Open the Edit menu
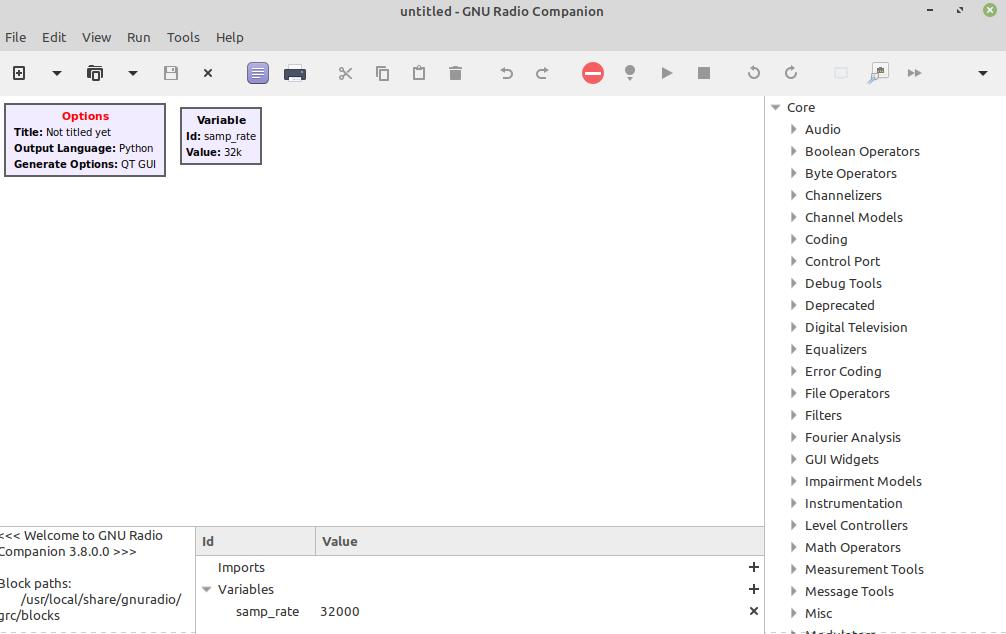This screenshot has height=634, width=1006. pyautogui.click(x=54, y=37)
